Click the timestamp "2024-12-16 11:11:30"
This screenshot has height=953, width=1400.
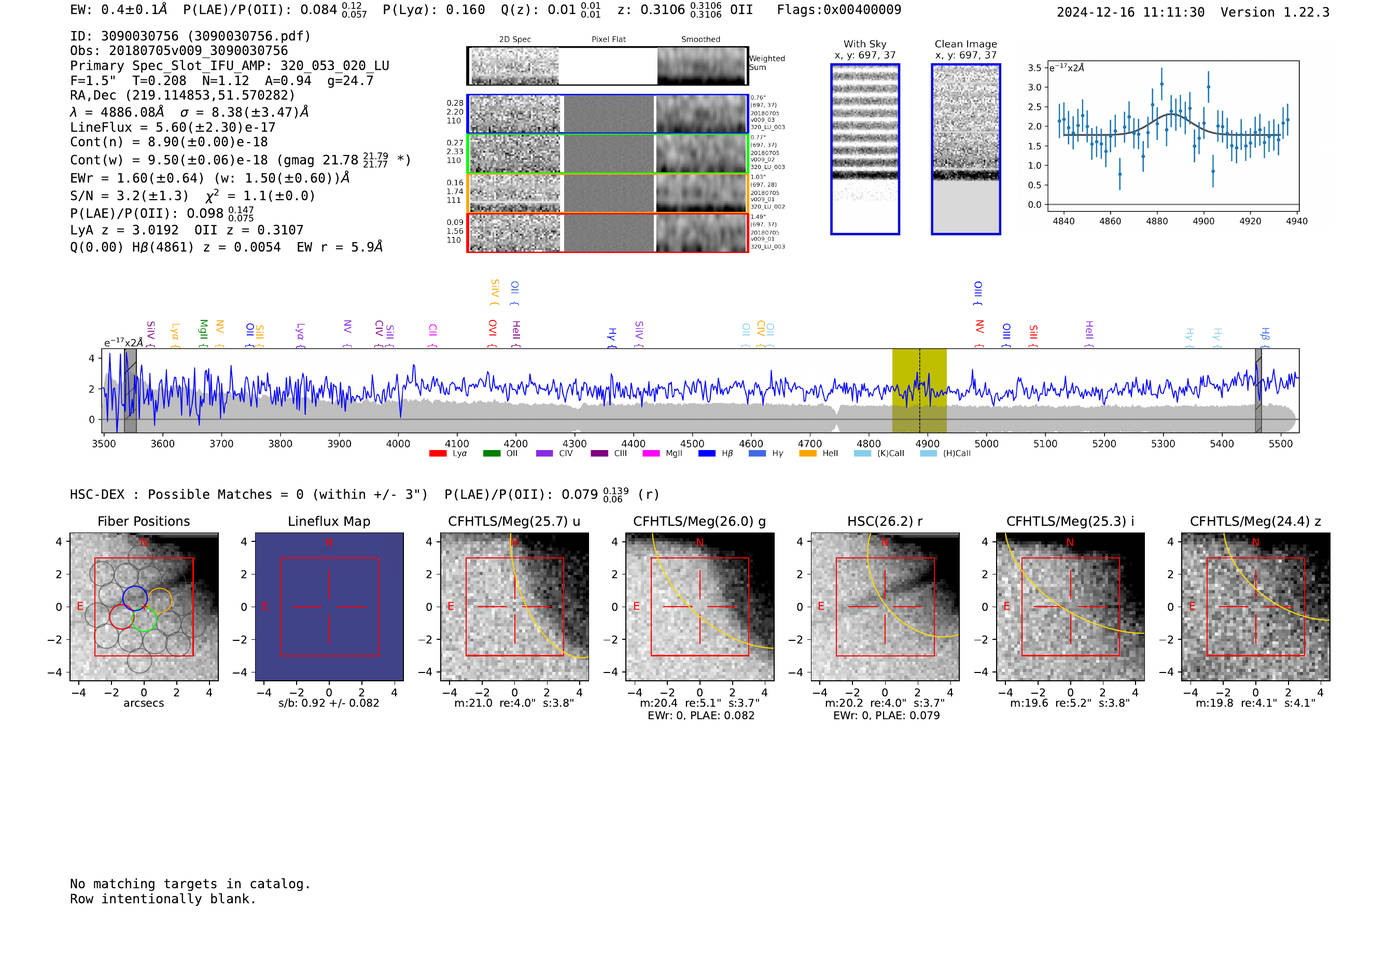tap(1131, 13)
